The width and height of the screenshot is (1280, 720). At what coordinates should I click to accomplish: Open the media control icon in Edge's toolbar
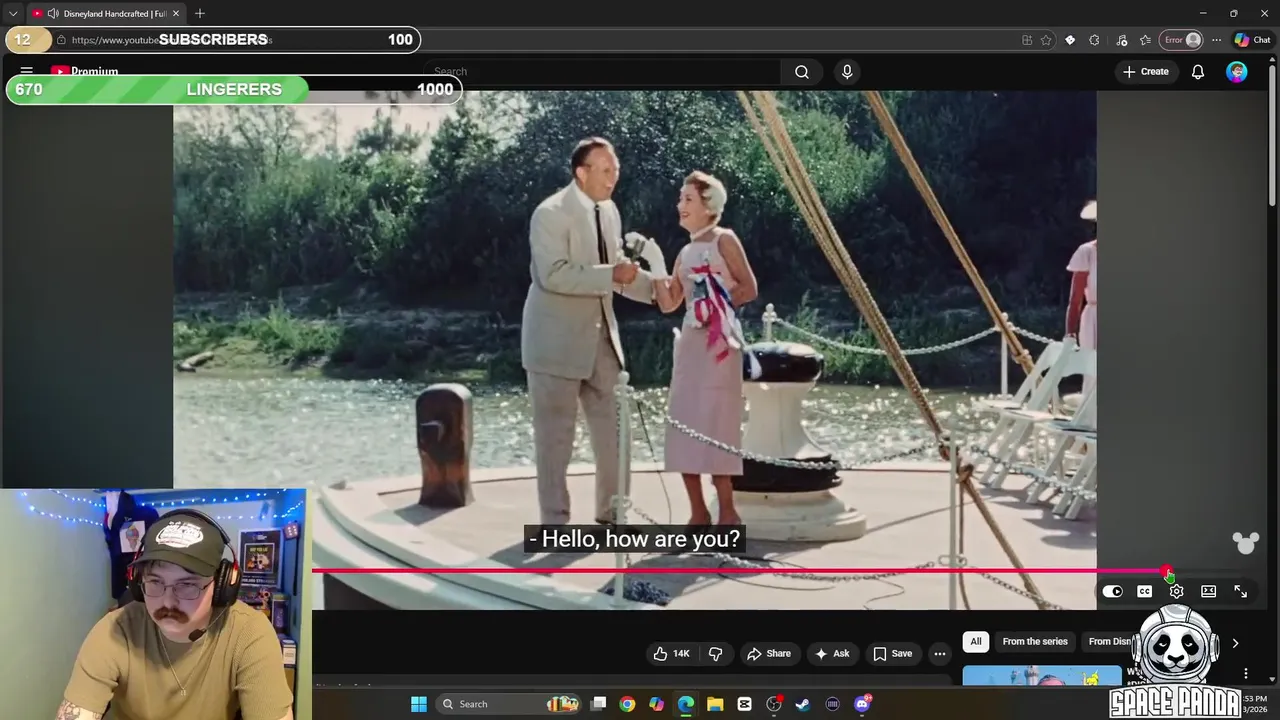pos(1121,40)
